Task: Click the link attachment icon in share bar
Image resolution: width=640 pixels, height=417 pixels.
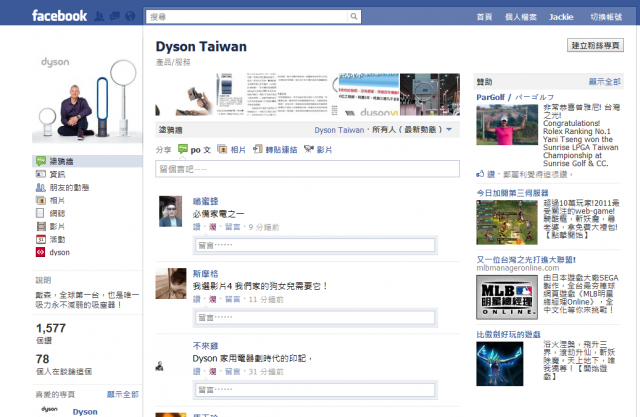Action: pyautogui.click(x=258, y=149)
